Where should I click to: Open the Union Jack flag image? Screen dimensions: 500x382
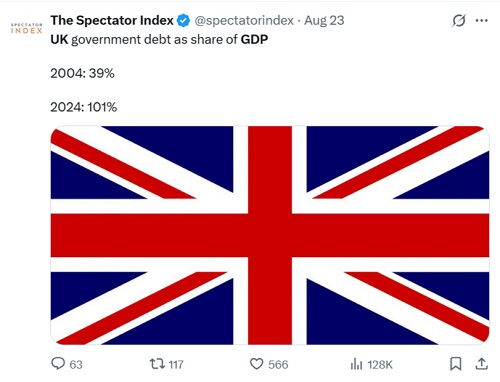pos(270,235)
